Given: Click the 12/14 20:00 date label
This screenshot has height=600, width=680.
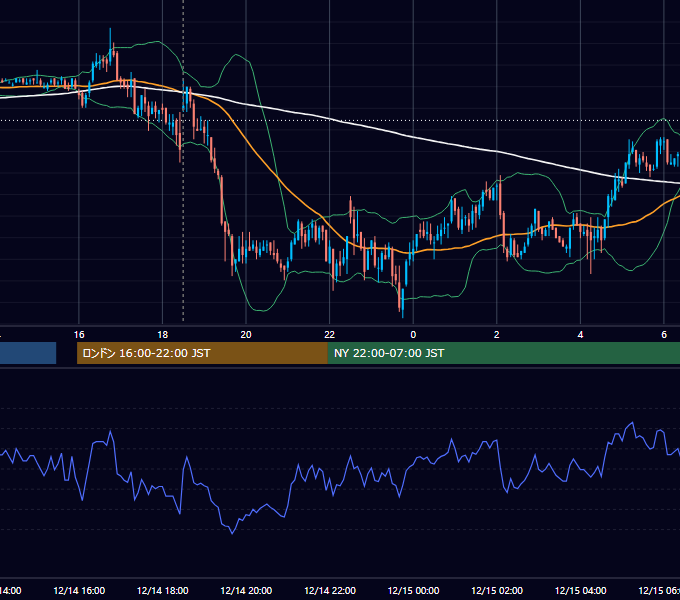Looking at the screenshot, I should click(246, 590).
